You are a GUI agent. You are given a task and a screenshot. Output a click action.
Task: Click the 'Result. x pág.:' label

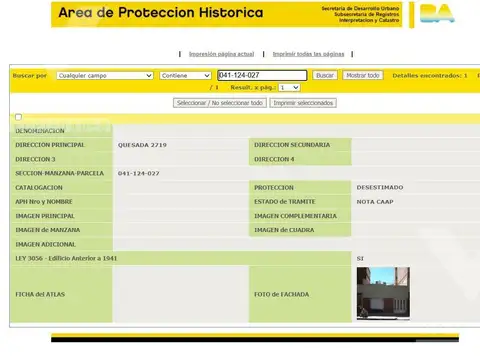click(253, 88)
